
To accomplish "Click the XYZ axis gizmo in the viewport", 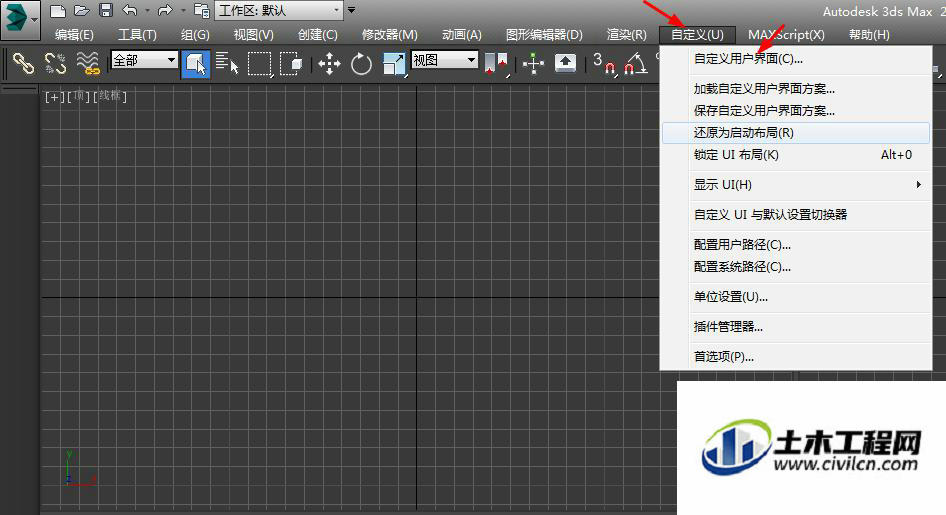I will [81, 468].
